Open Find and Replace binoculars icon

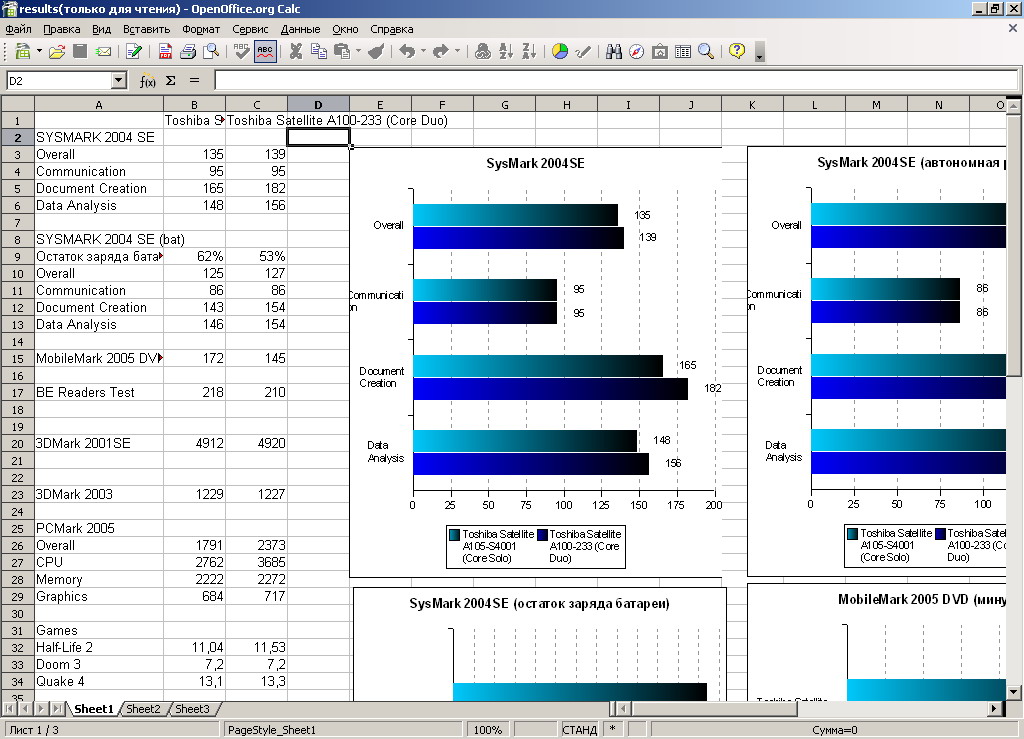click(x=614, y=51)
